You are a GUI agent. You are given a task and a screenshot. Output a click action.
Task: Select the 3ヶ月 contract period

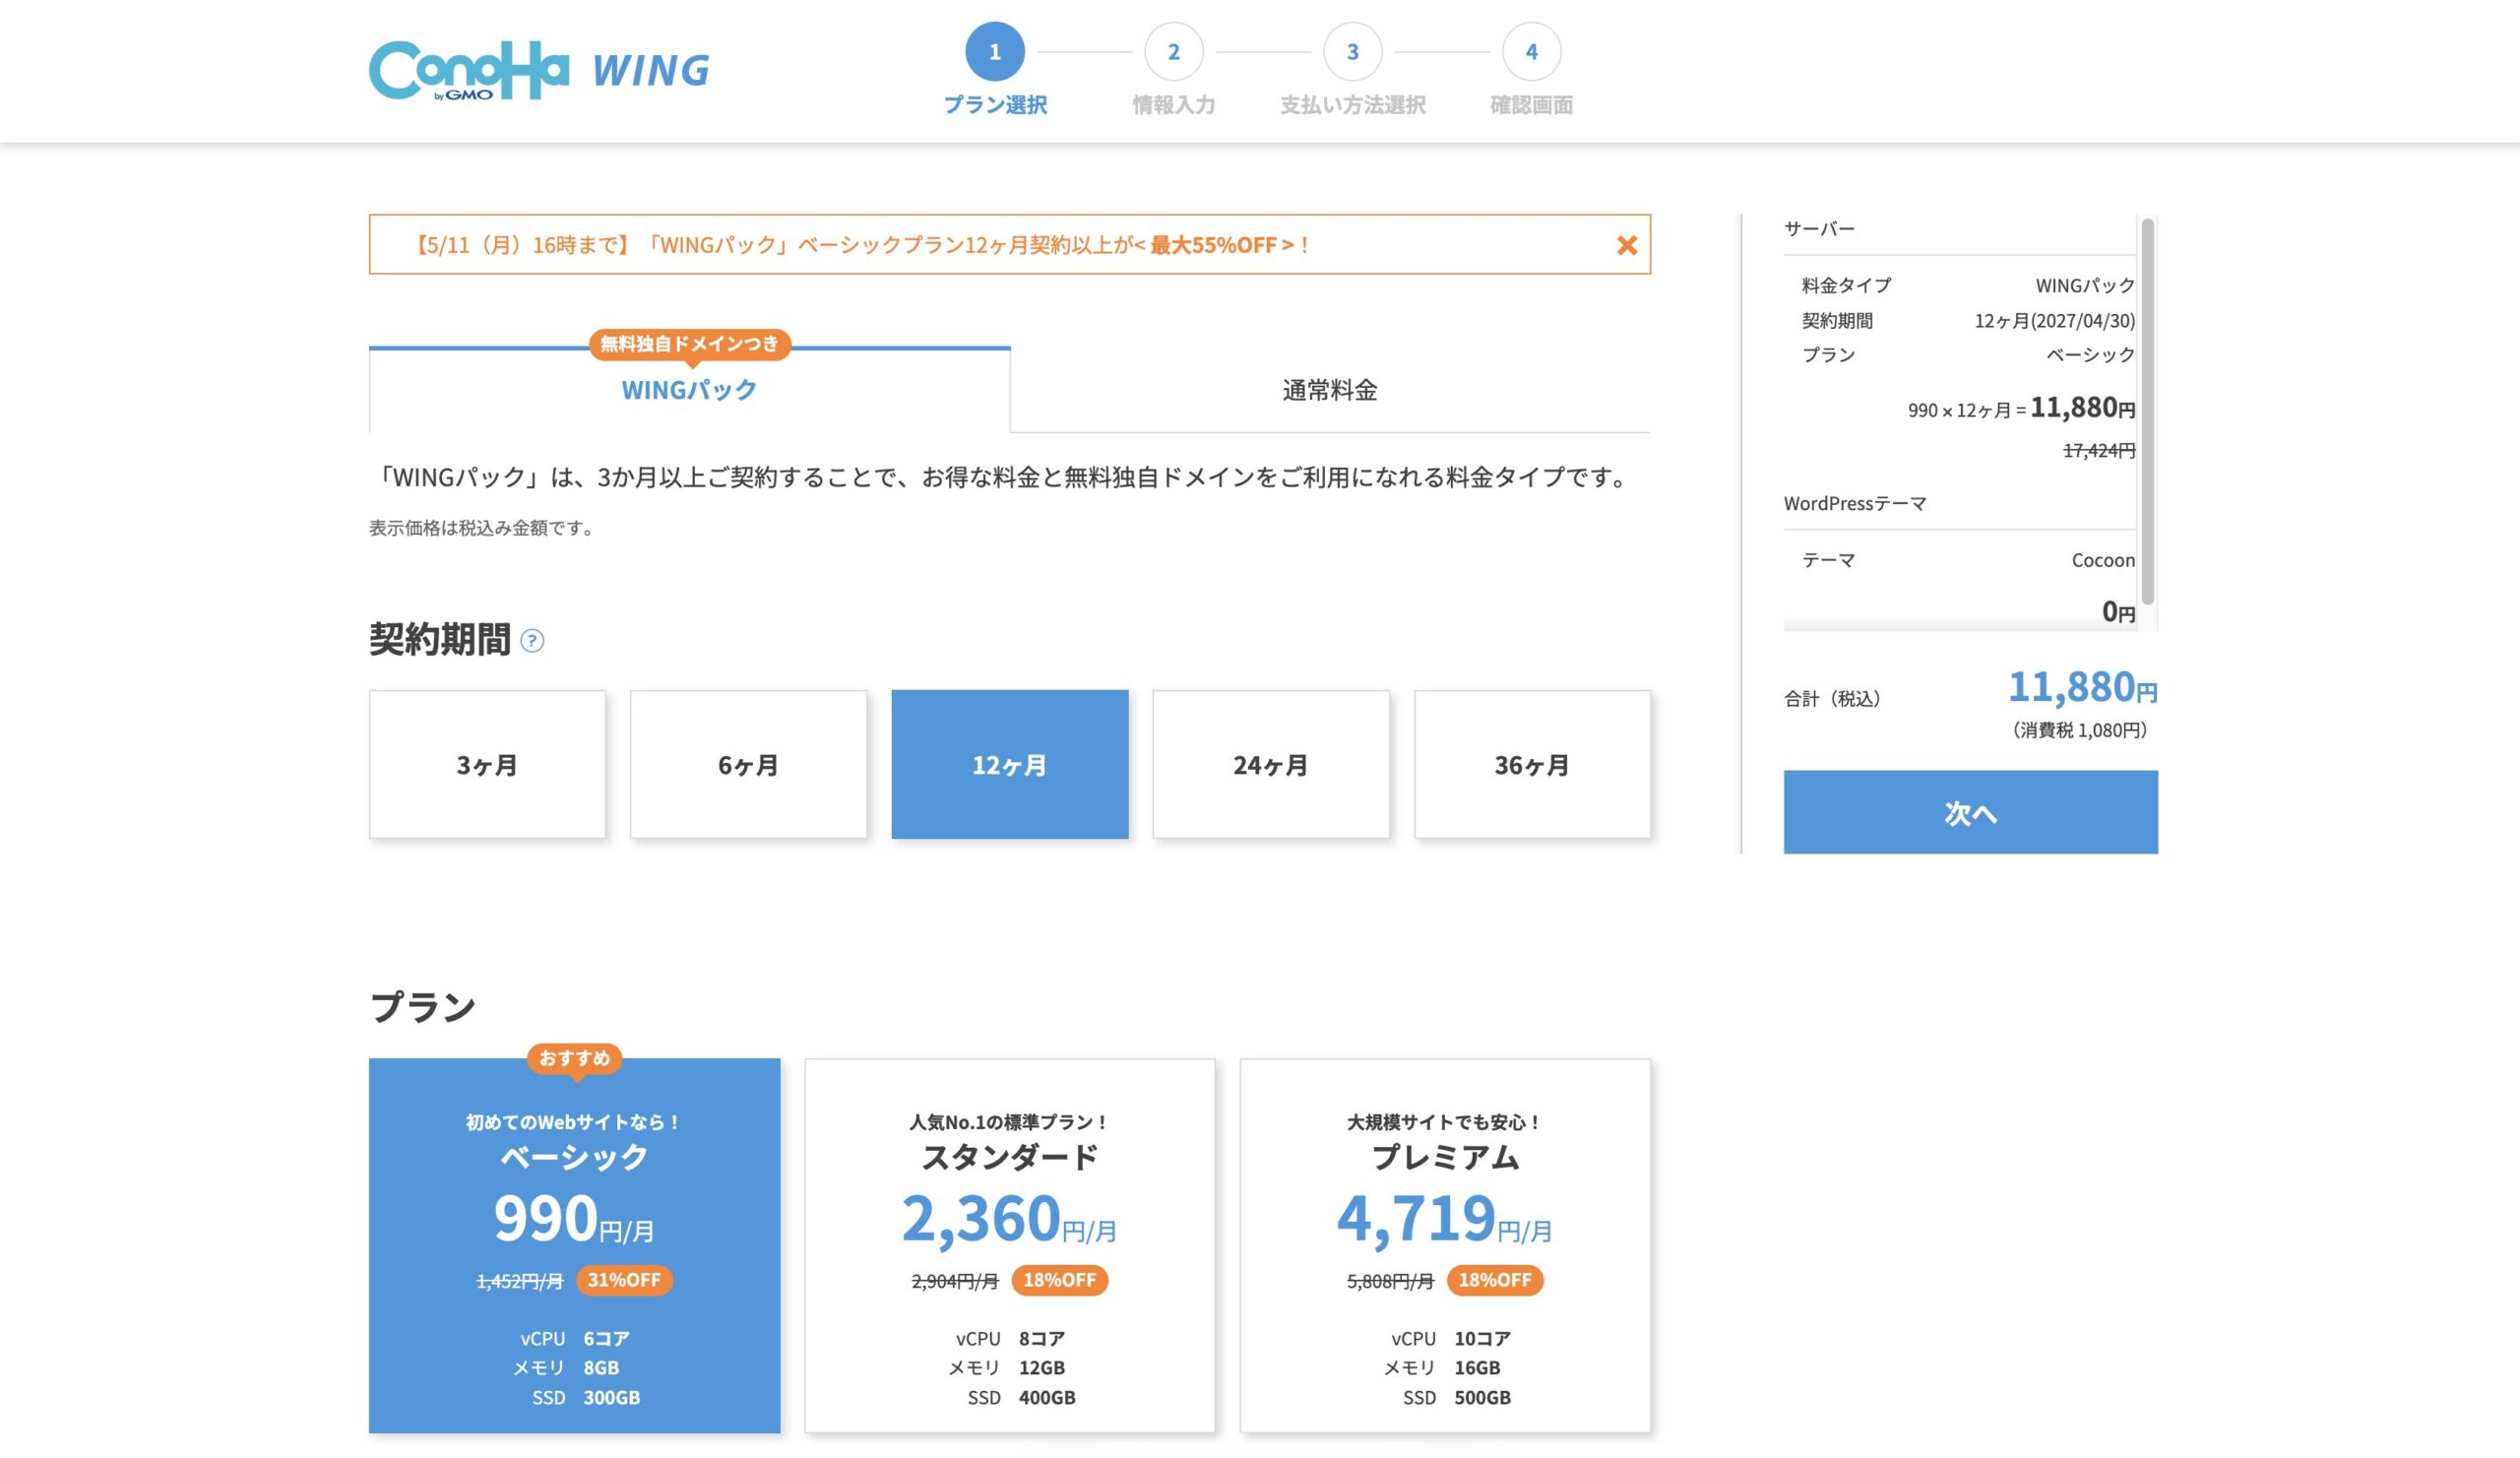pos(487,765)
